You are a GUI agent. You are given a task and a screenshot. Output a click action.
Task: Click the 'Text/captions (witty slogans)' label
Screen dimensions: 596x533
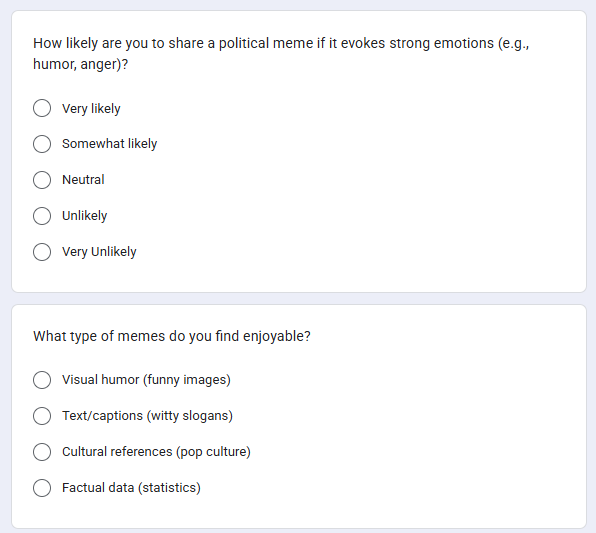click(147, 416)
